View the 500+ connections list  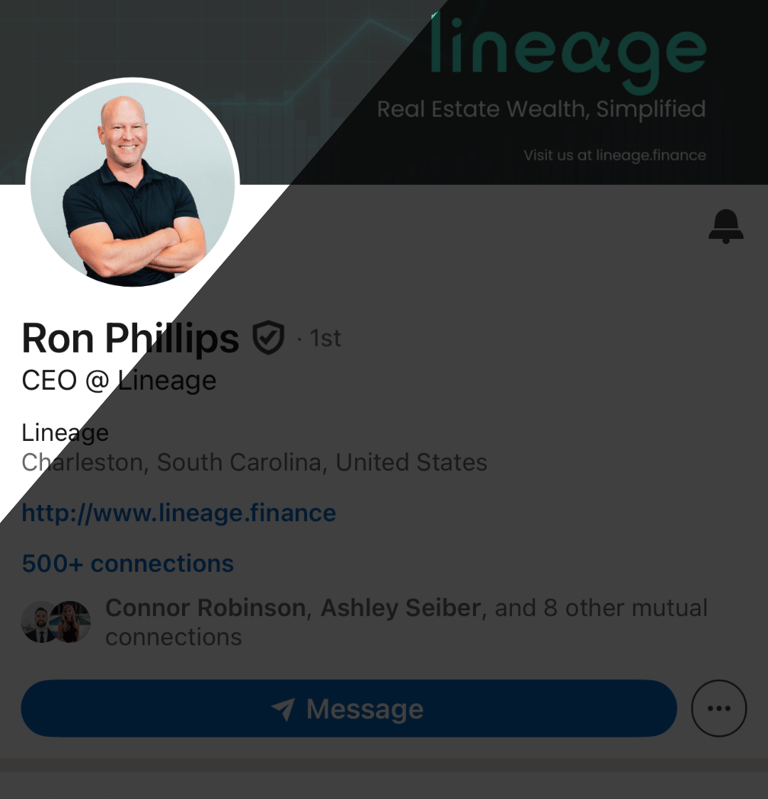(127, 563)
